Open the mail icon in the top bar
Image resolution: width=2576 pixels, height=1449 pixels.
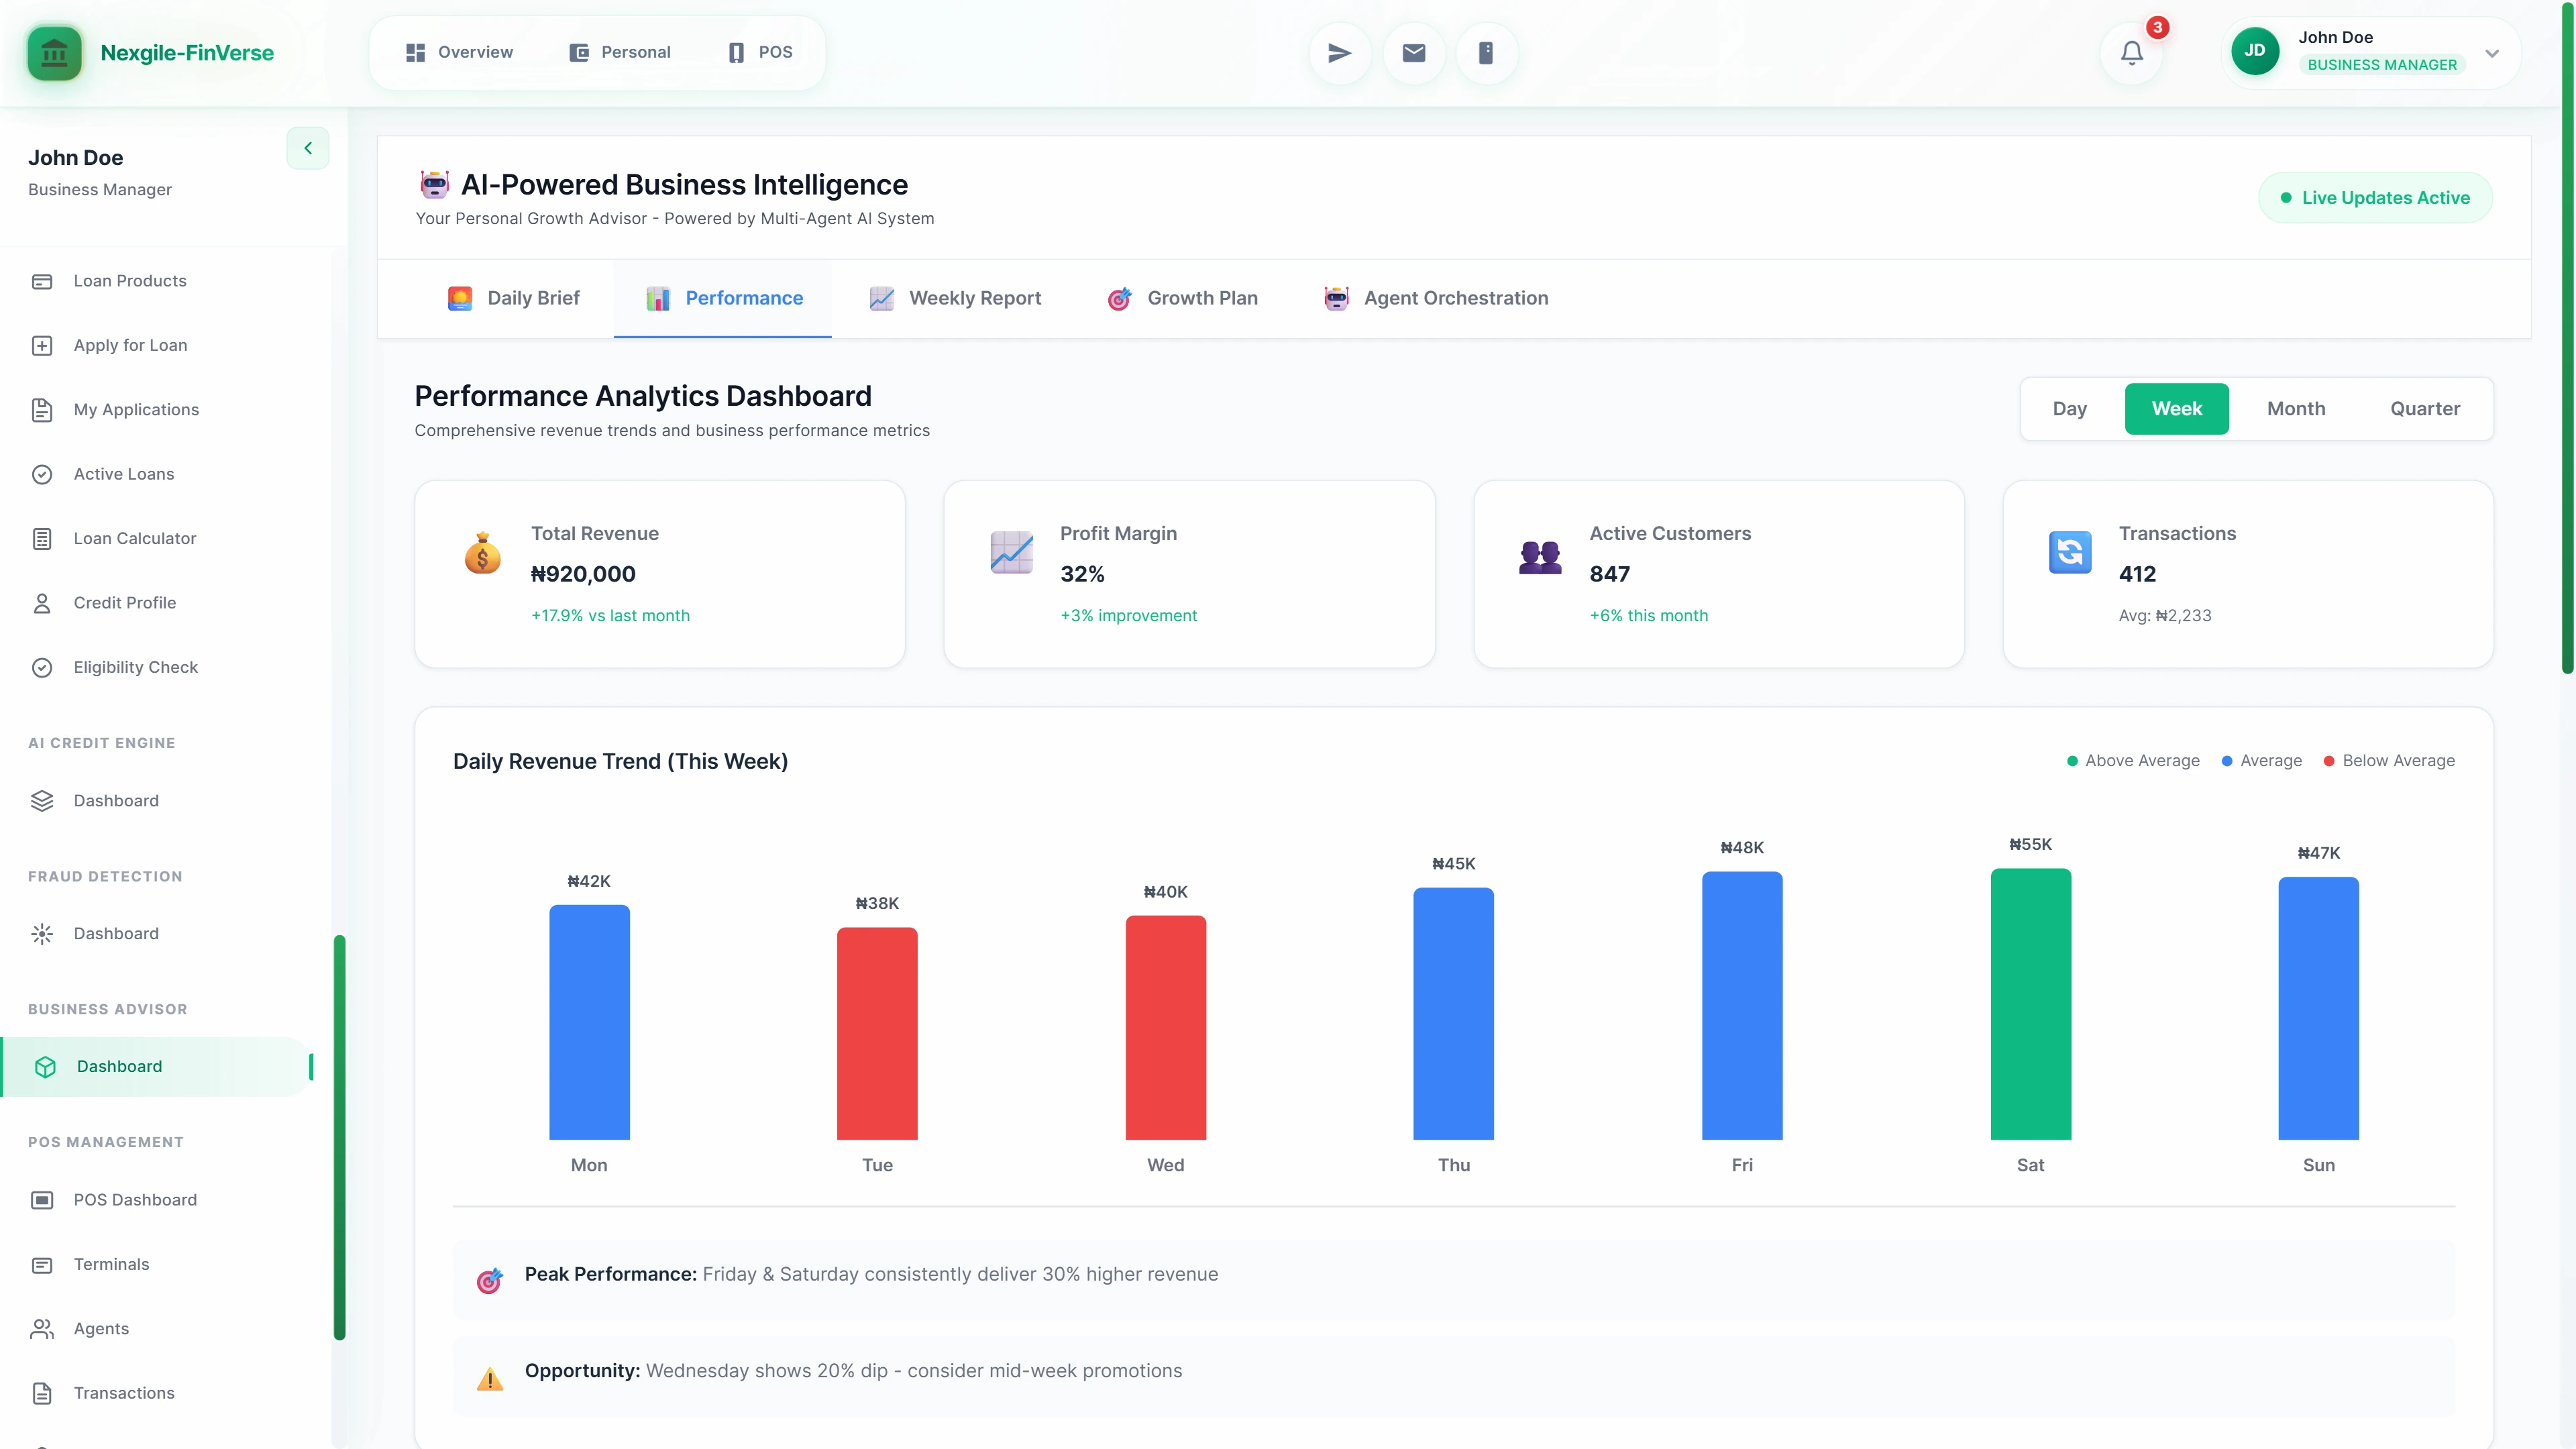[x=1413, y=52]
